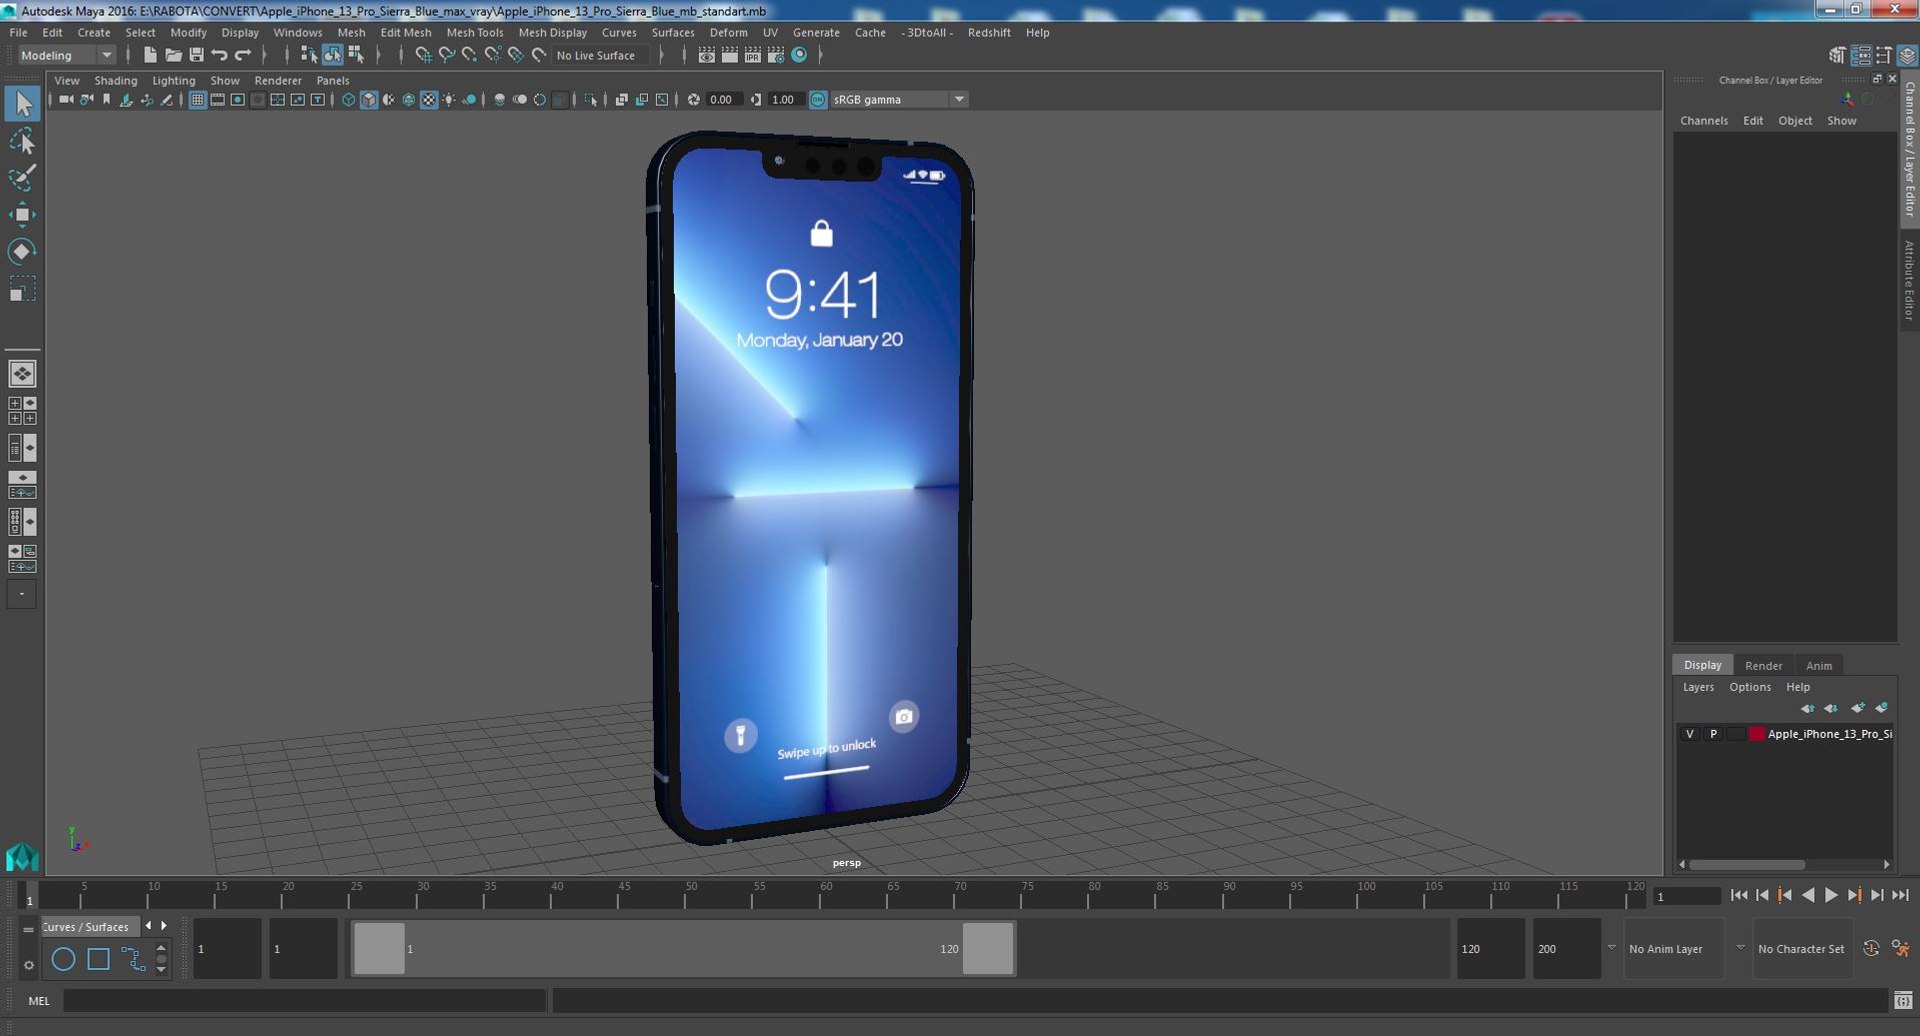Activate the Scale tool
Image resolution: width=1920 pixels, height=1036 pixels.
22,289
